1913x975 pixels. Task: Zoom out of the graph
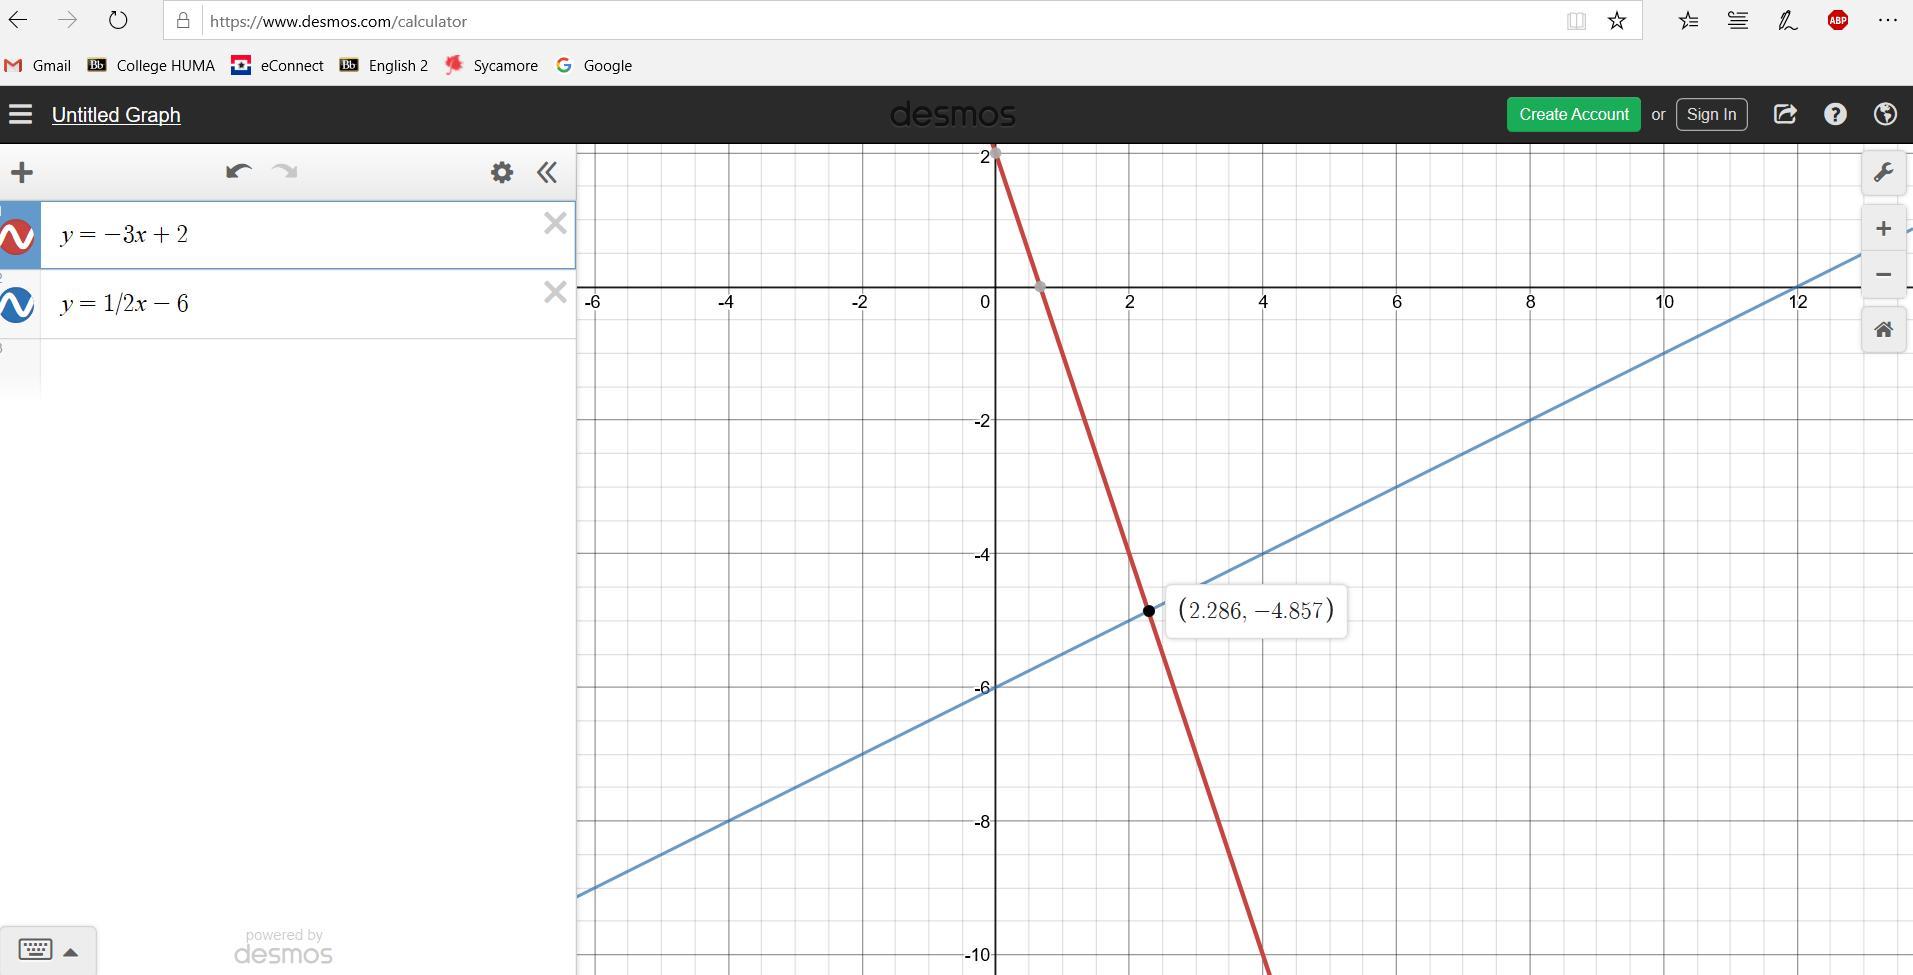coord(1884,274)
